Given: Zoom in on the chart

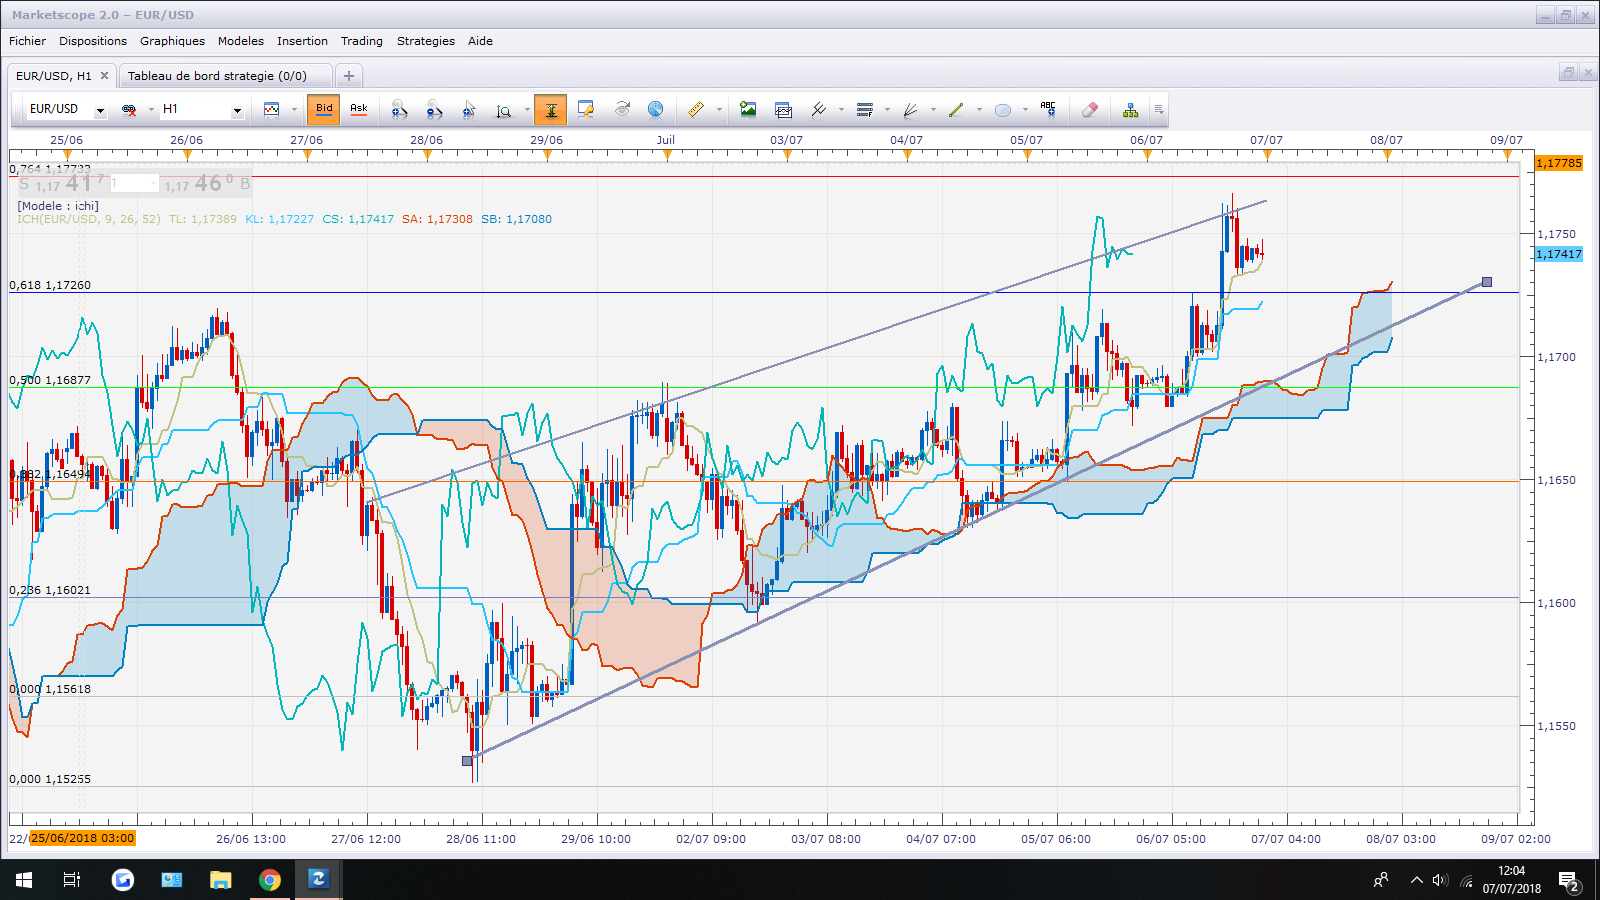Looking at the screenshot, I should coord(399,110).
